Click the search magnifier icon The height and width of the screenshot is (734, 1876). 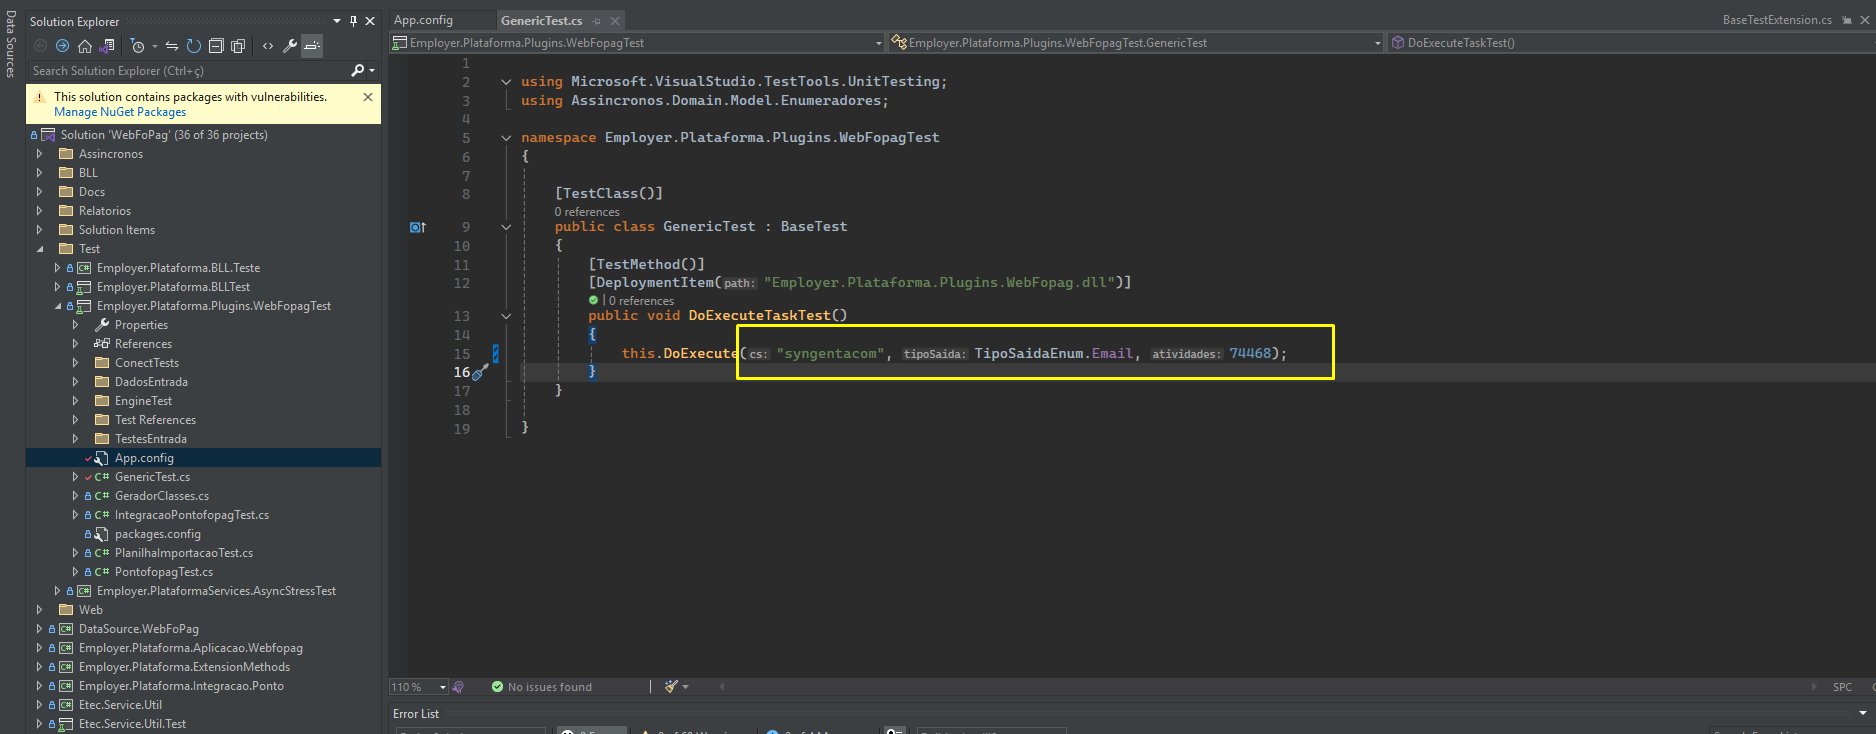357,71
